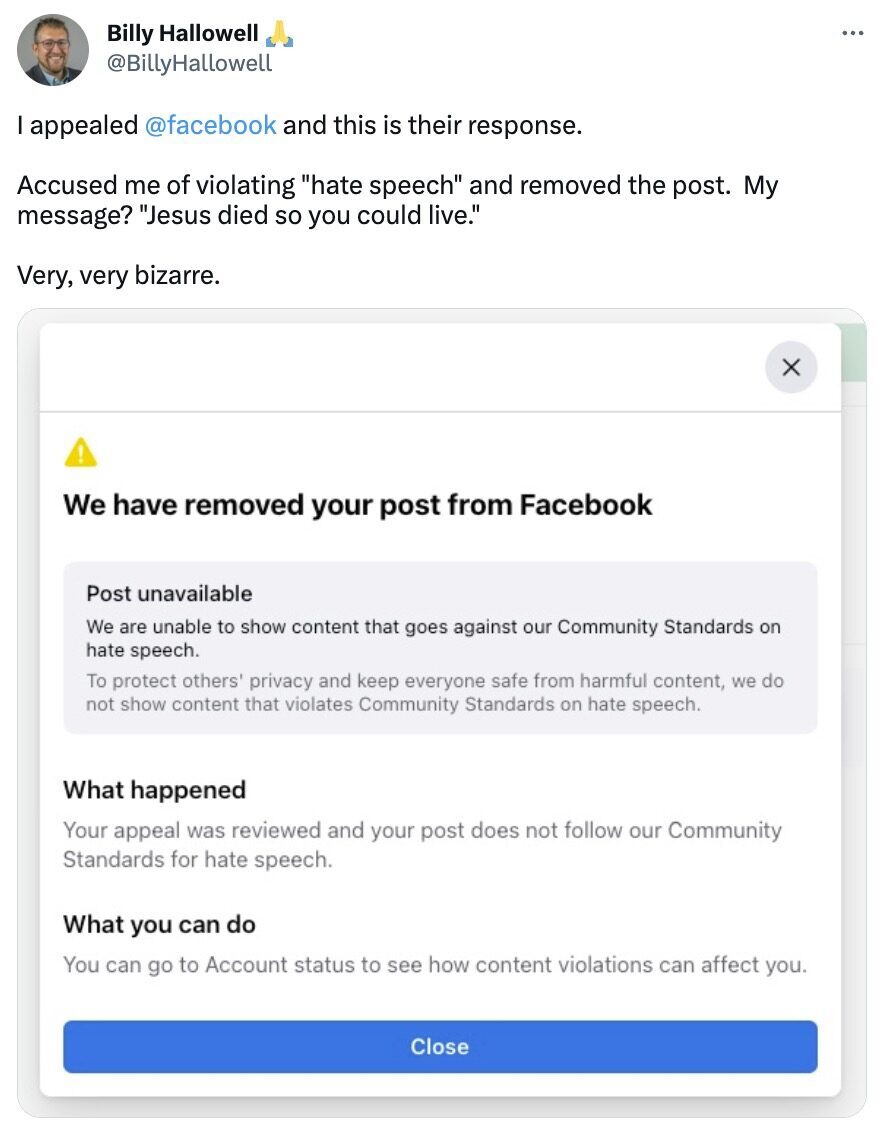Open the embedded Facebook screenshot image
Image resolution: width=886 pixels, height=1126 pixels.
[442, 712]
